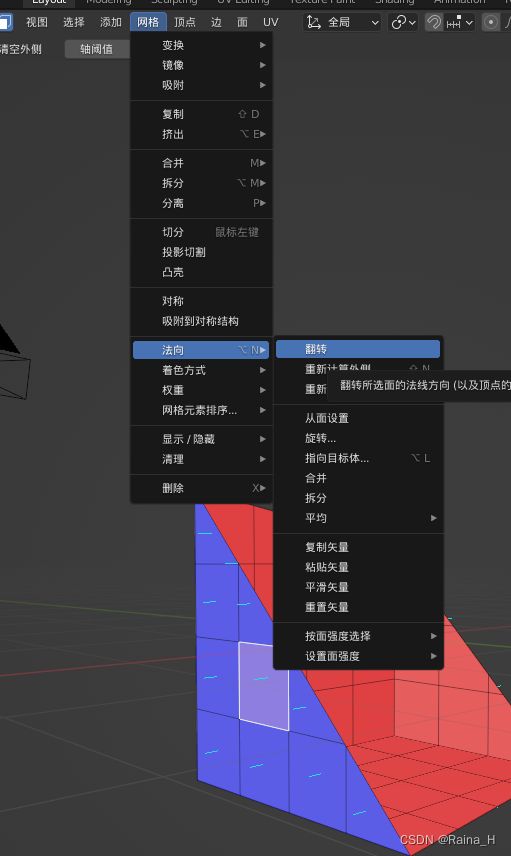The height and width of the screenshot is (856, 511).
Task: Choose 复制 in the mesh menu
Action: [201, 114]
